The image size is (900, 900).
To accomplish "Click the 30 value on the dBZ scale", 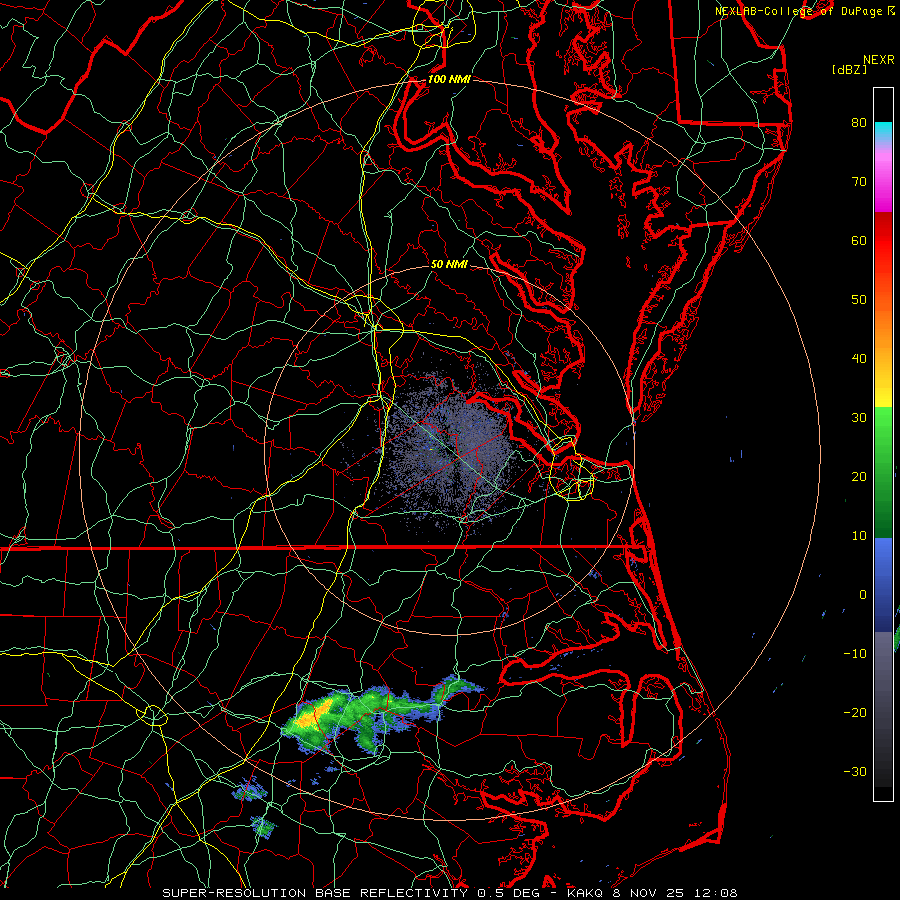I will click(859, 417).
